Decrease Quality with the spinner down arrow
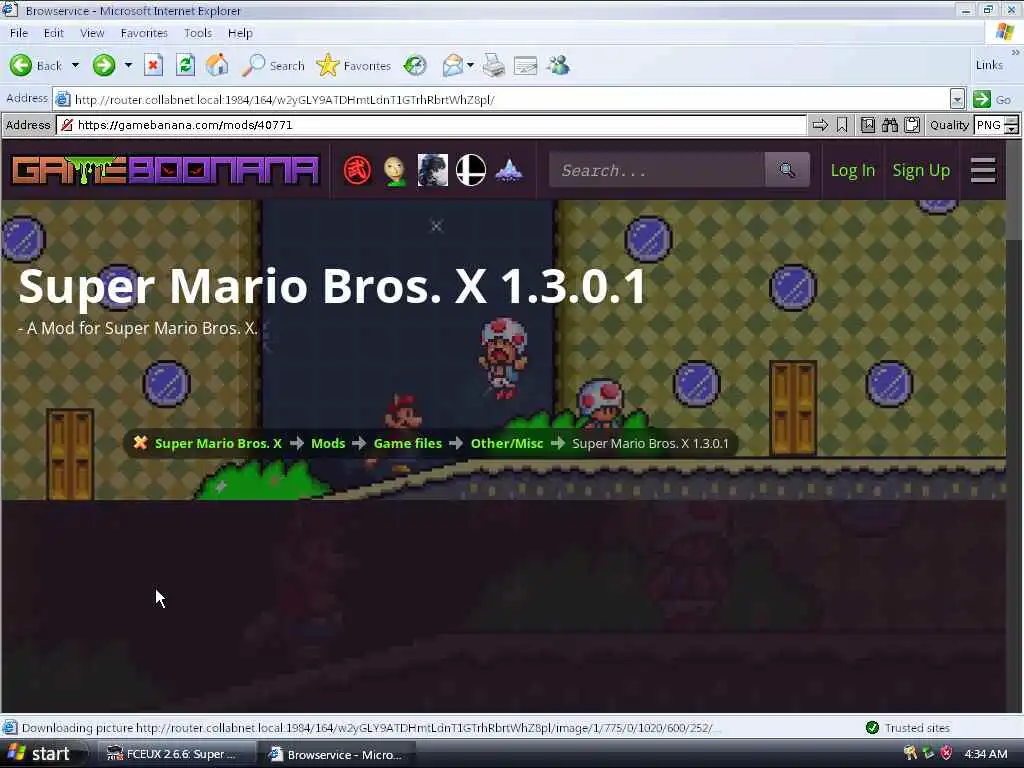This screenshot has height=768, width=1024. click(x=1011, y=129)
